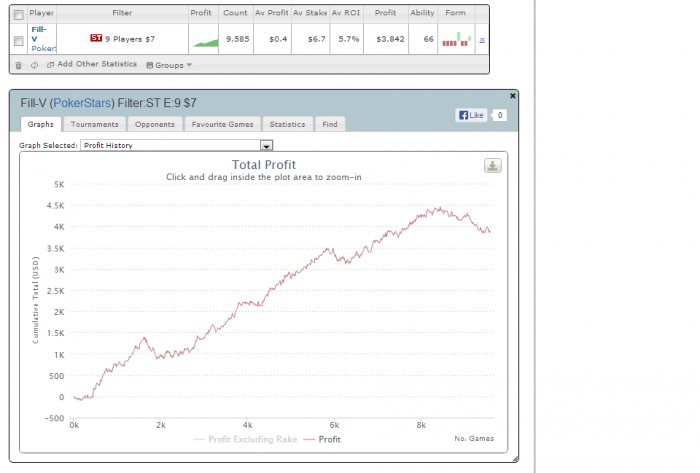Viewport: 700px width, 473px height.
Task: Open the Groups dropdown menu
Action: pyautogui.click(x=169, y=65)
